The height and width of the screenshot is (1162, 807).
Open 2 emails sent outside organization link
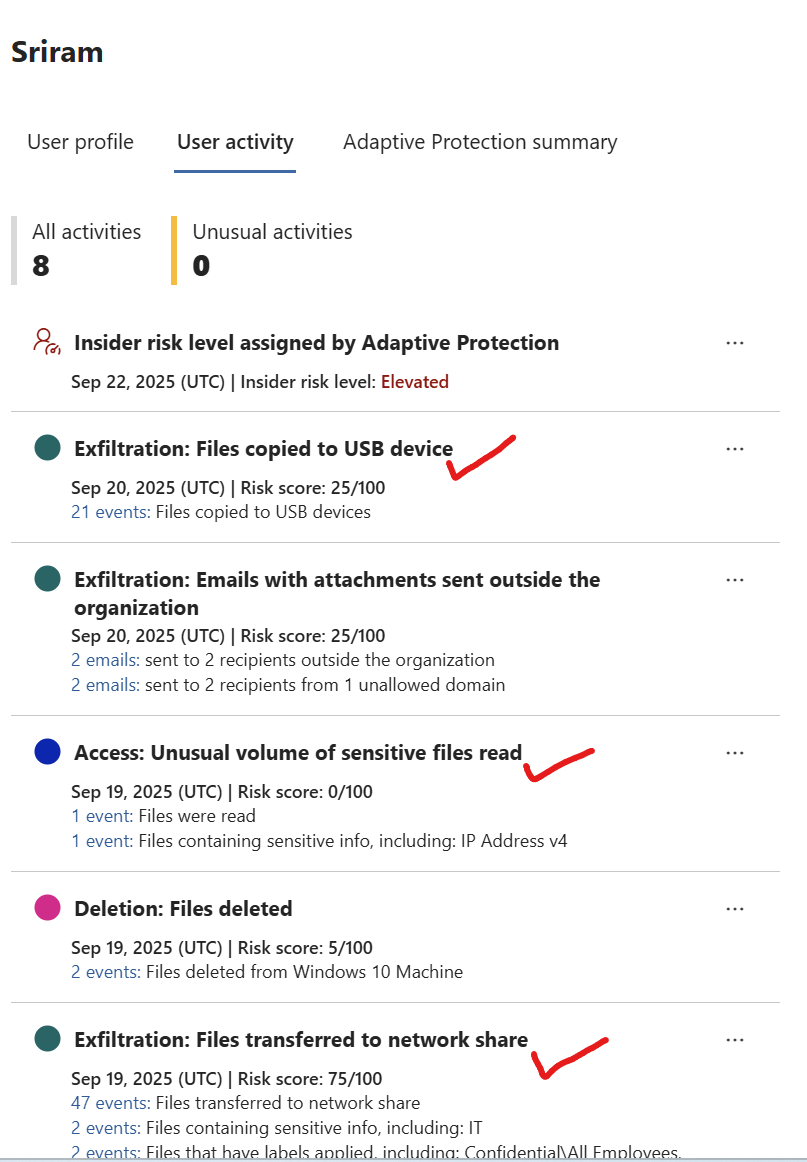(104, 660)
